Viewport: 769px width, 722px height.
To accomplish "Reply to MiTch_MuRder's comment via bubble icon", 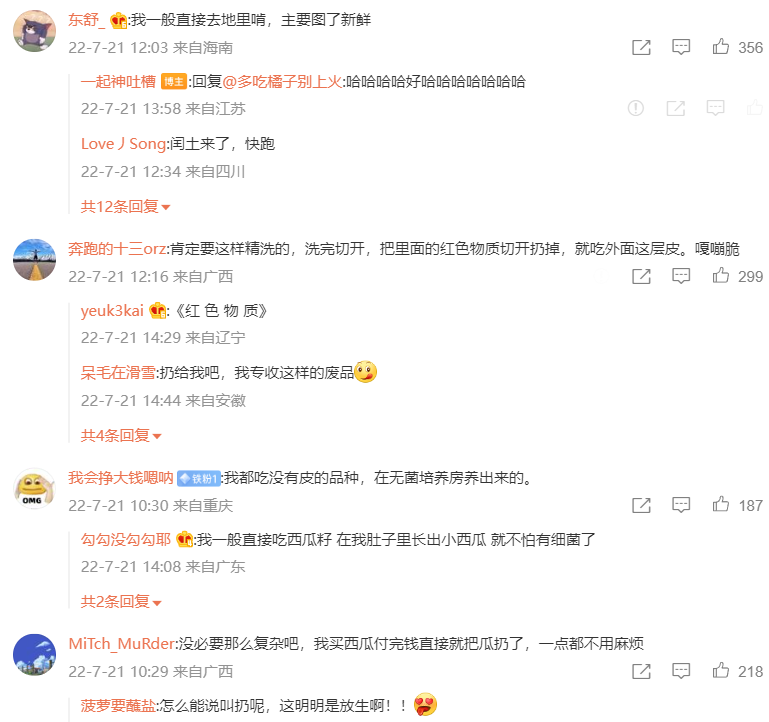I will click(681, 671).
